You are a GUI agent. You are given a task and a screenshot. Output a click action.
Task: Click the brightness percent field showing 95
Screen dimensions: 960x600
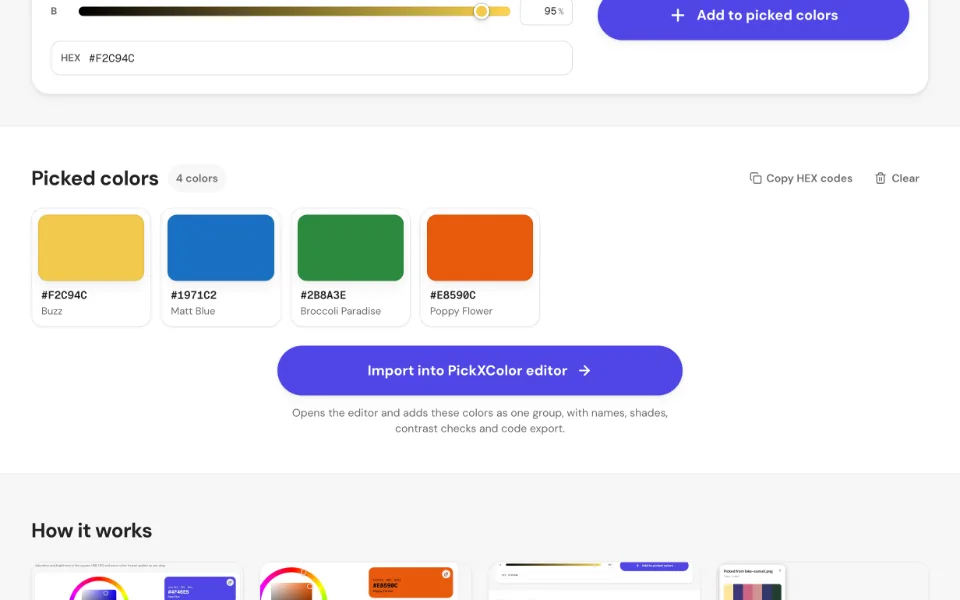click(x=546, y=11)
